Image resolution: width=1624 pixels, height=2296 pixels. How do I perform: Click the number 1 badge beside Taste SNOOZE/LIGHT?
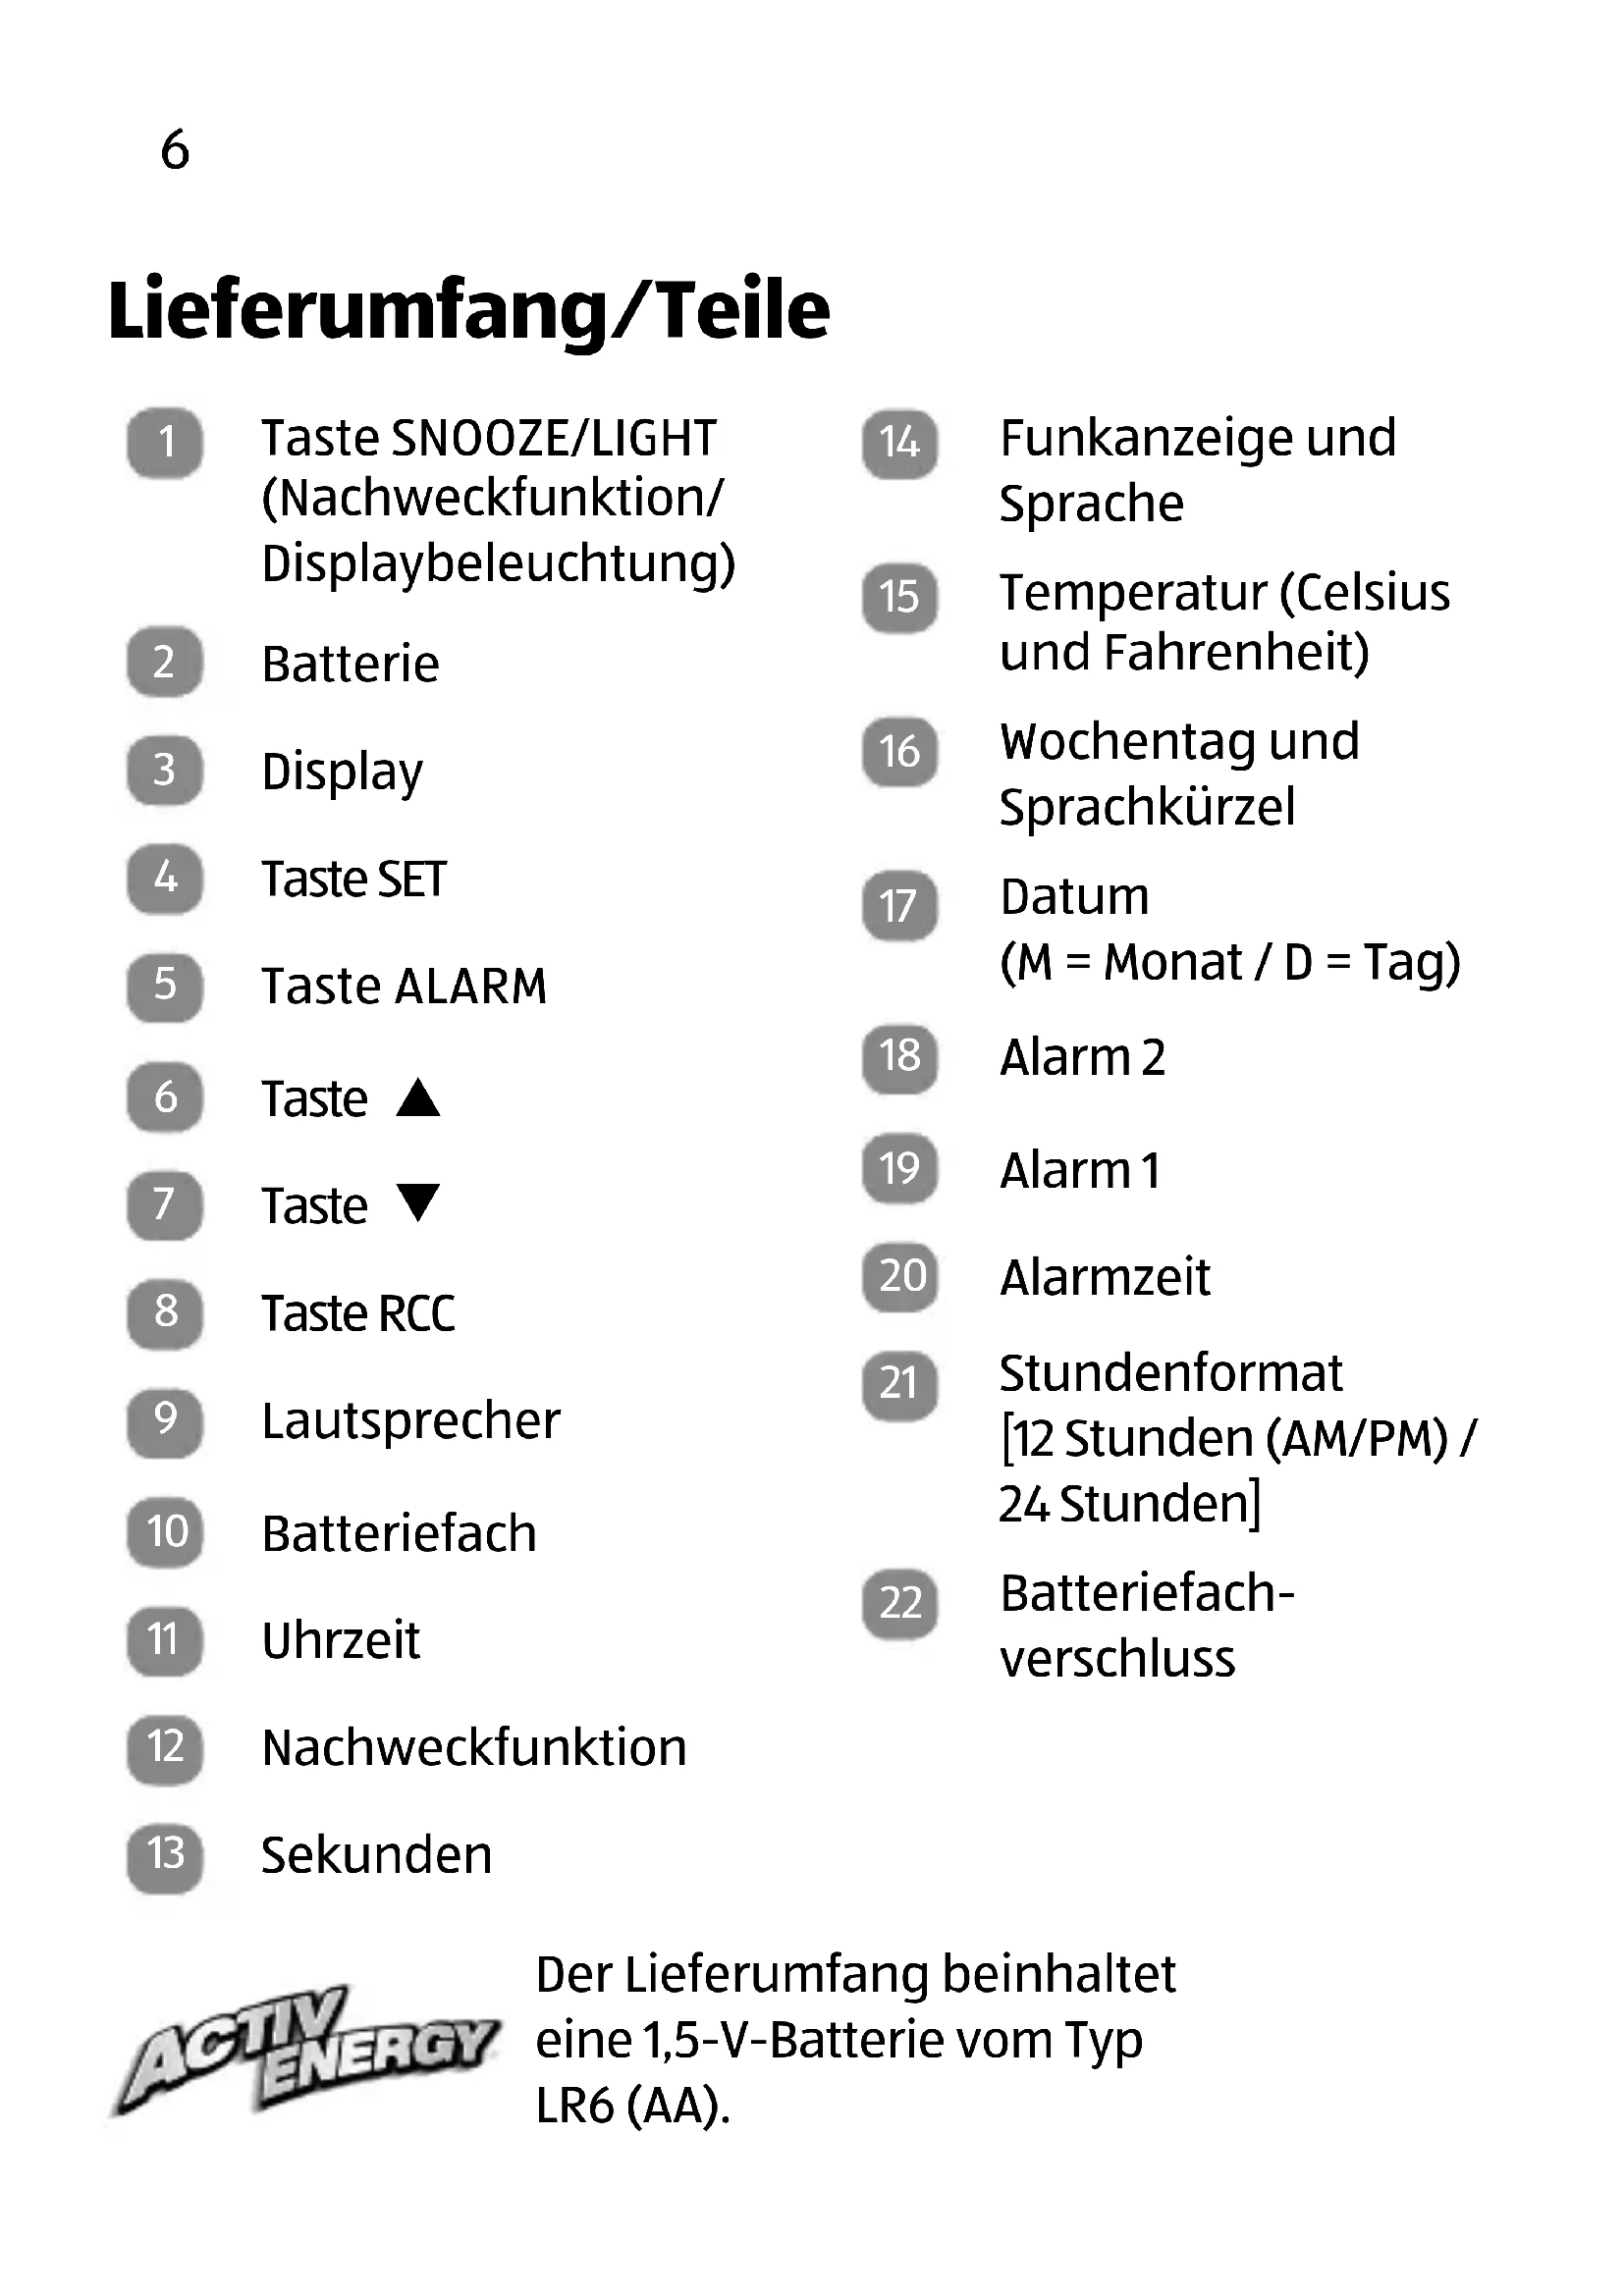point(165,442)
